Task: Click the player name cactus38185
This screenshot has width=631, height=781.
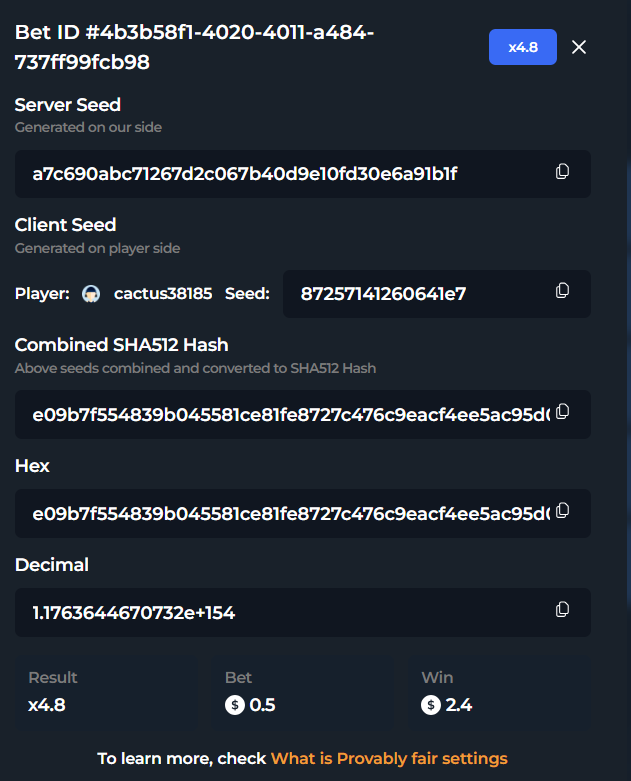Action: point(163,294)
